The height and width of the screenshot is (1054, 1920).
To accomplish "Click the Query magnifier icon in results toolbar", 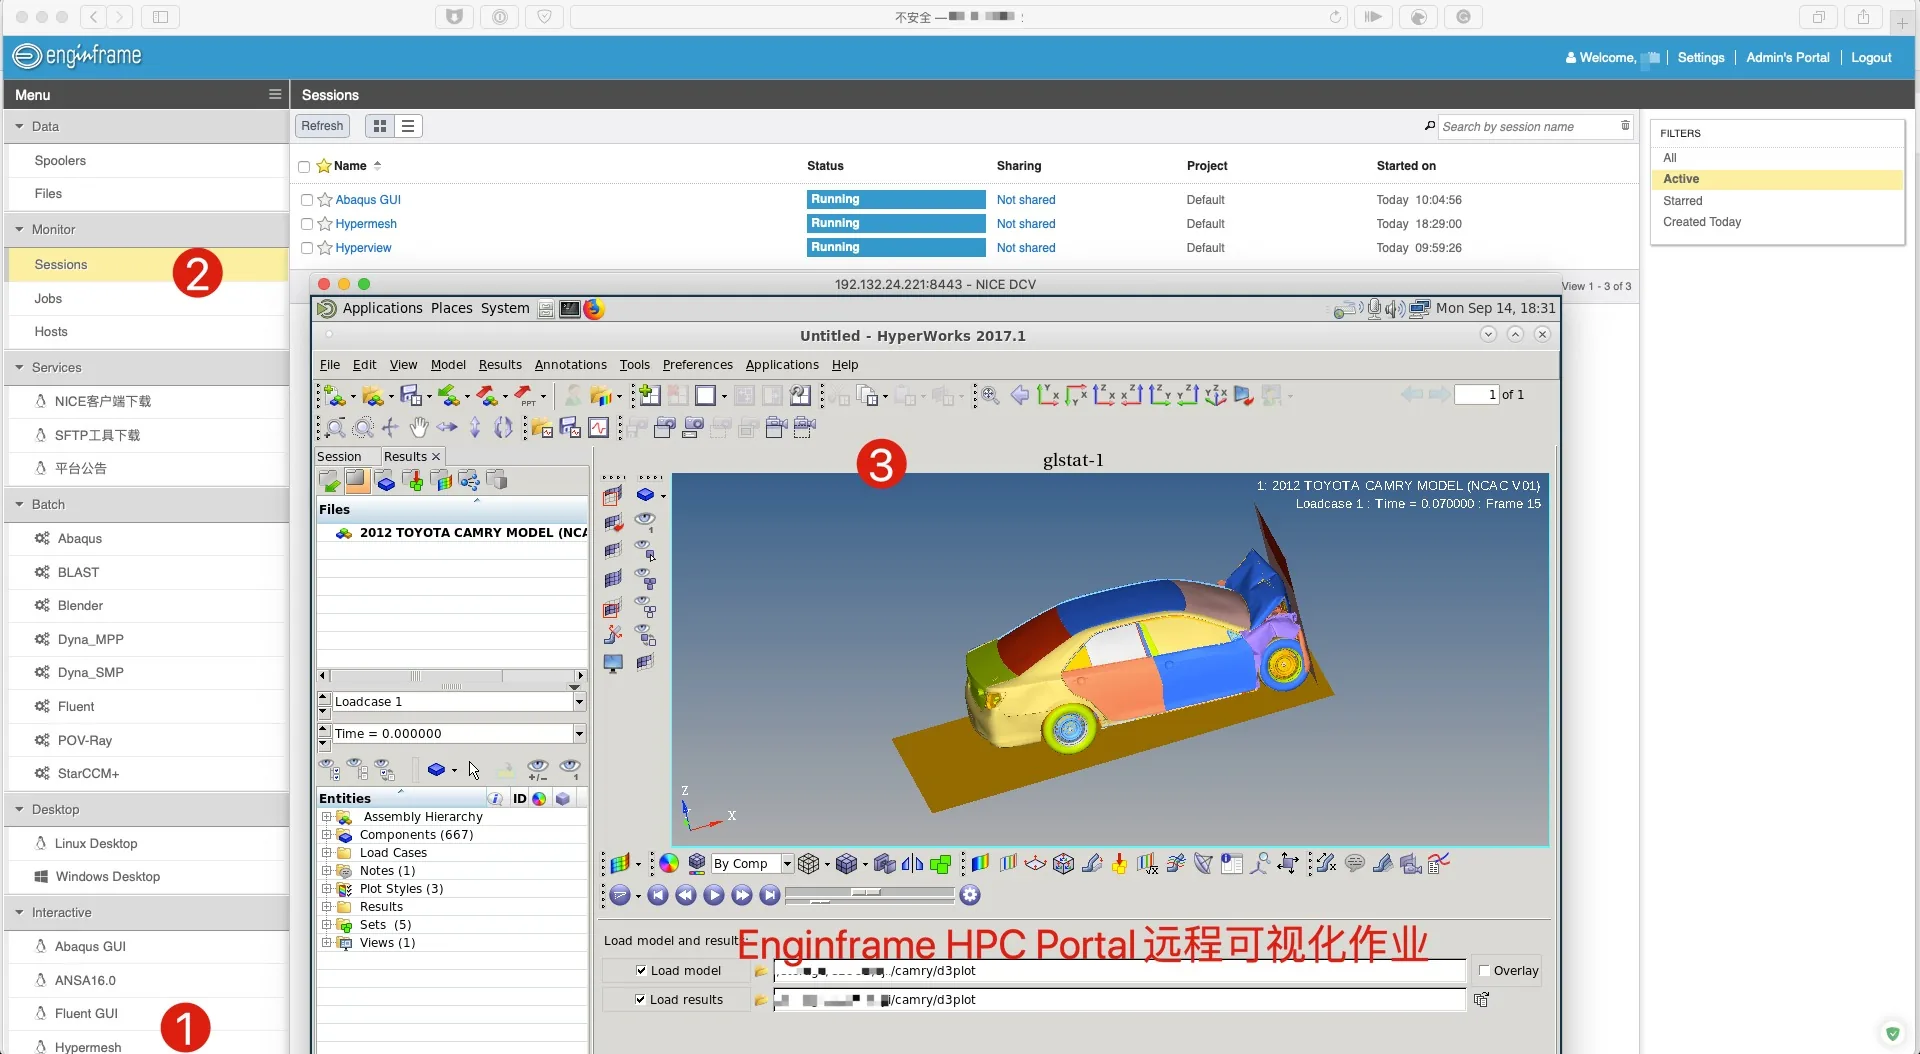I will pos(1260,863).
